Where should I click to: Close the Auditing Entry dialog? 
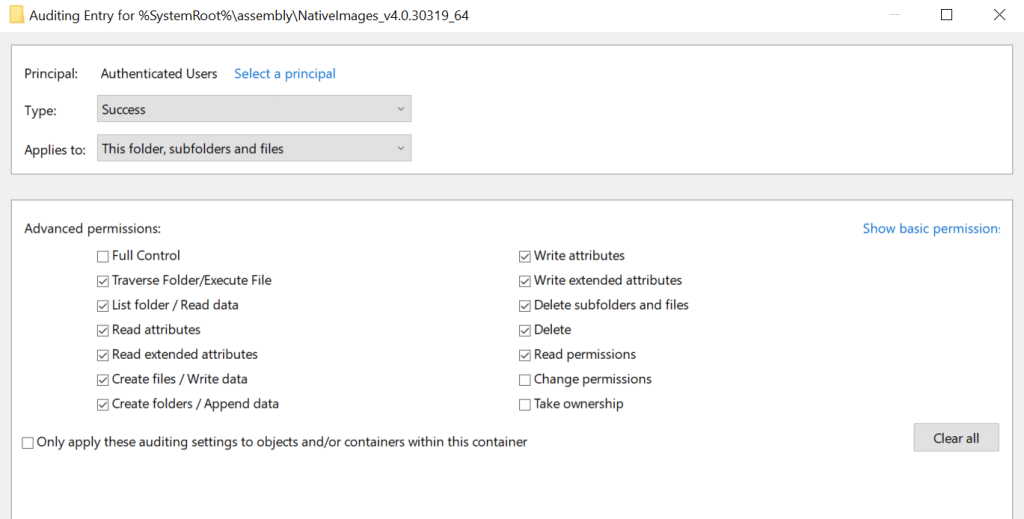pyautogui.click(x=999, y=15)
